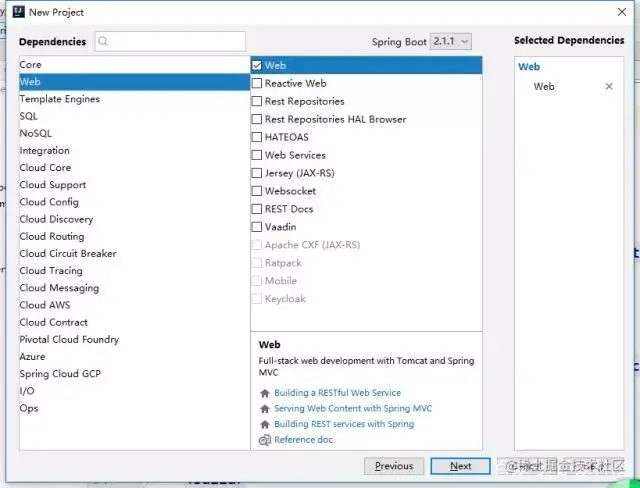Click the disabled Keycloak checkbox
640x488 pixels.
[x=257, y=299]
